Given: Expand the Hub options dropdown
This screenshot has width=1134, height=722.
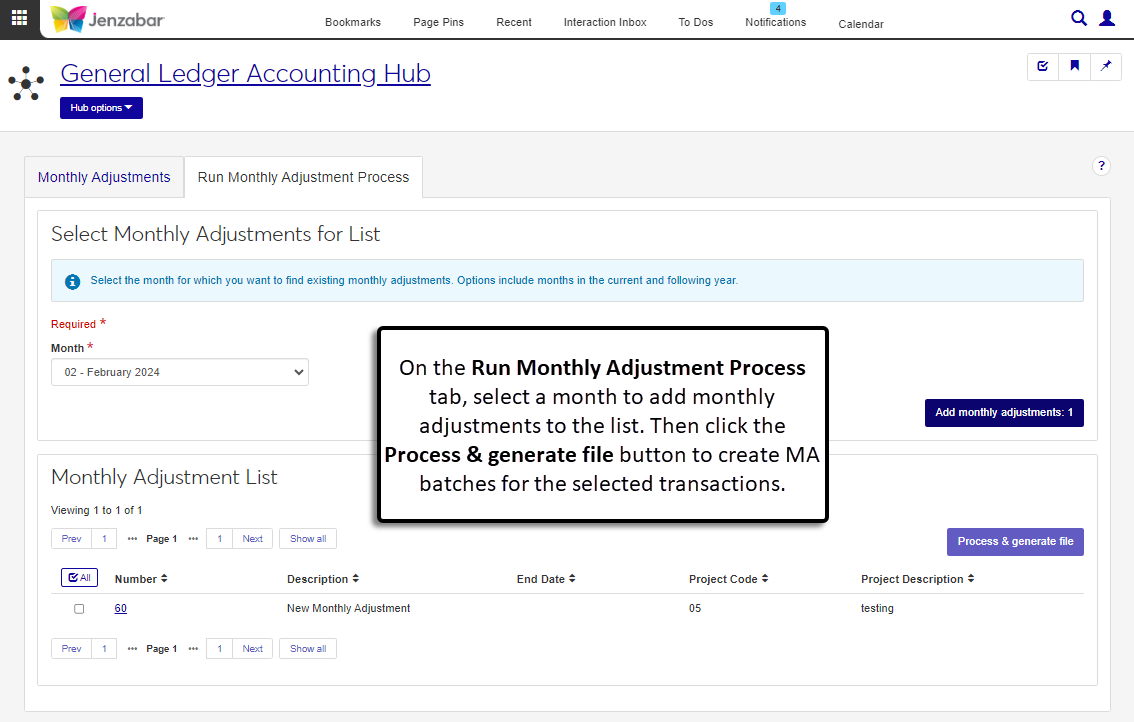Looking at the screenshot, I should pos(101,108).
